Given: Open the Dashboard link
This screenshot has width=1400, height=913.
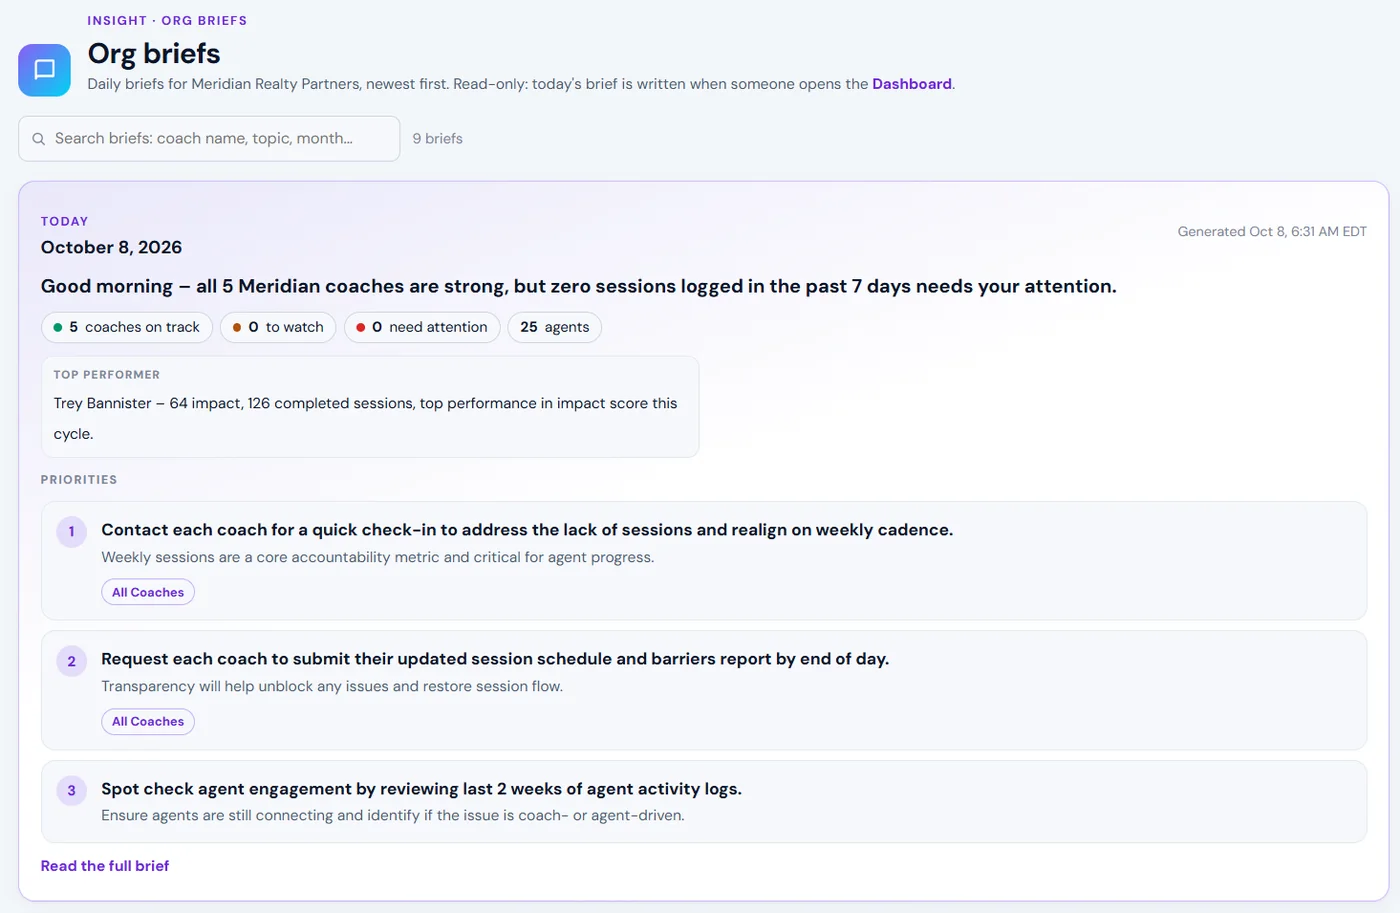Looking at the screenshot, I should pyautogui.click(x=912, y=84).
